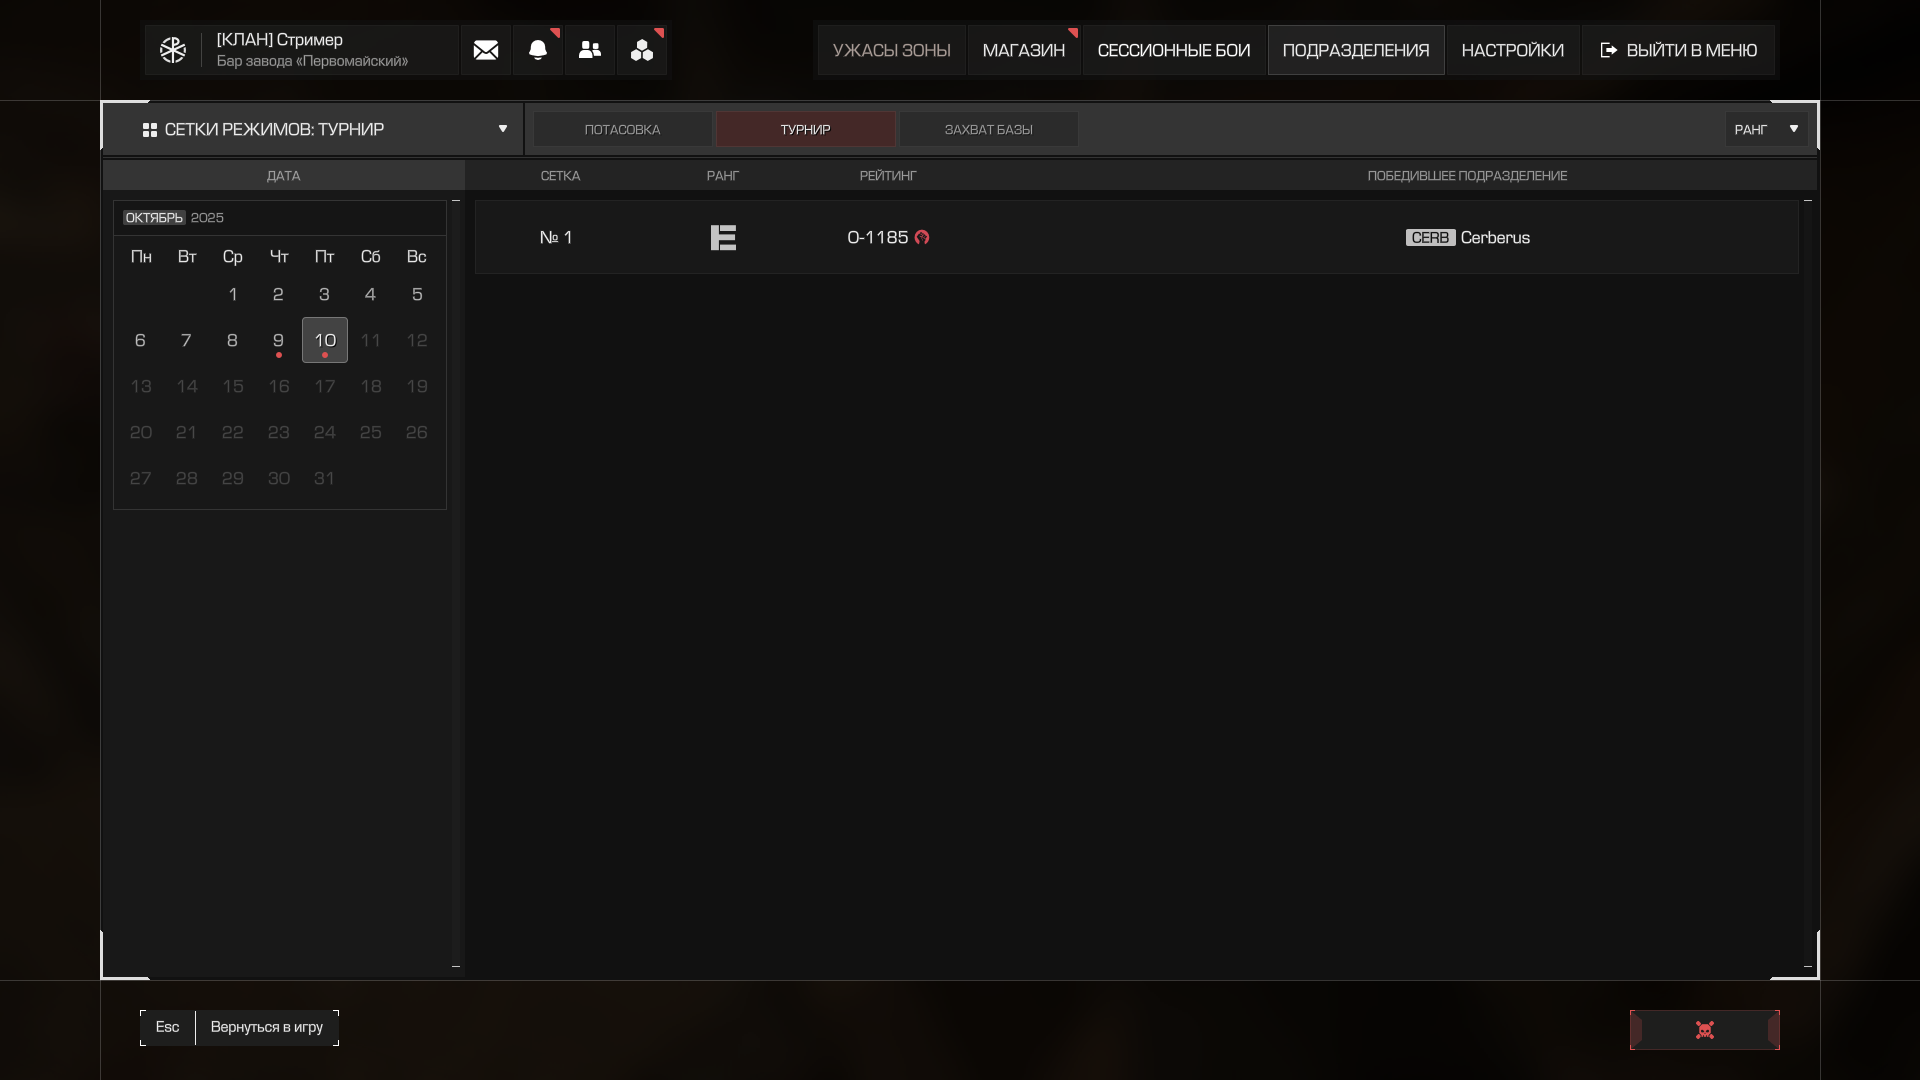
Task: Select the Турнир mode filter
Action: (x=805, y=130)
